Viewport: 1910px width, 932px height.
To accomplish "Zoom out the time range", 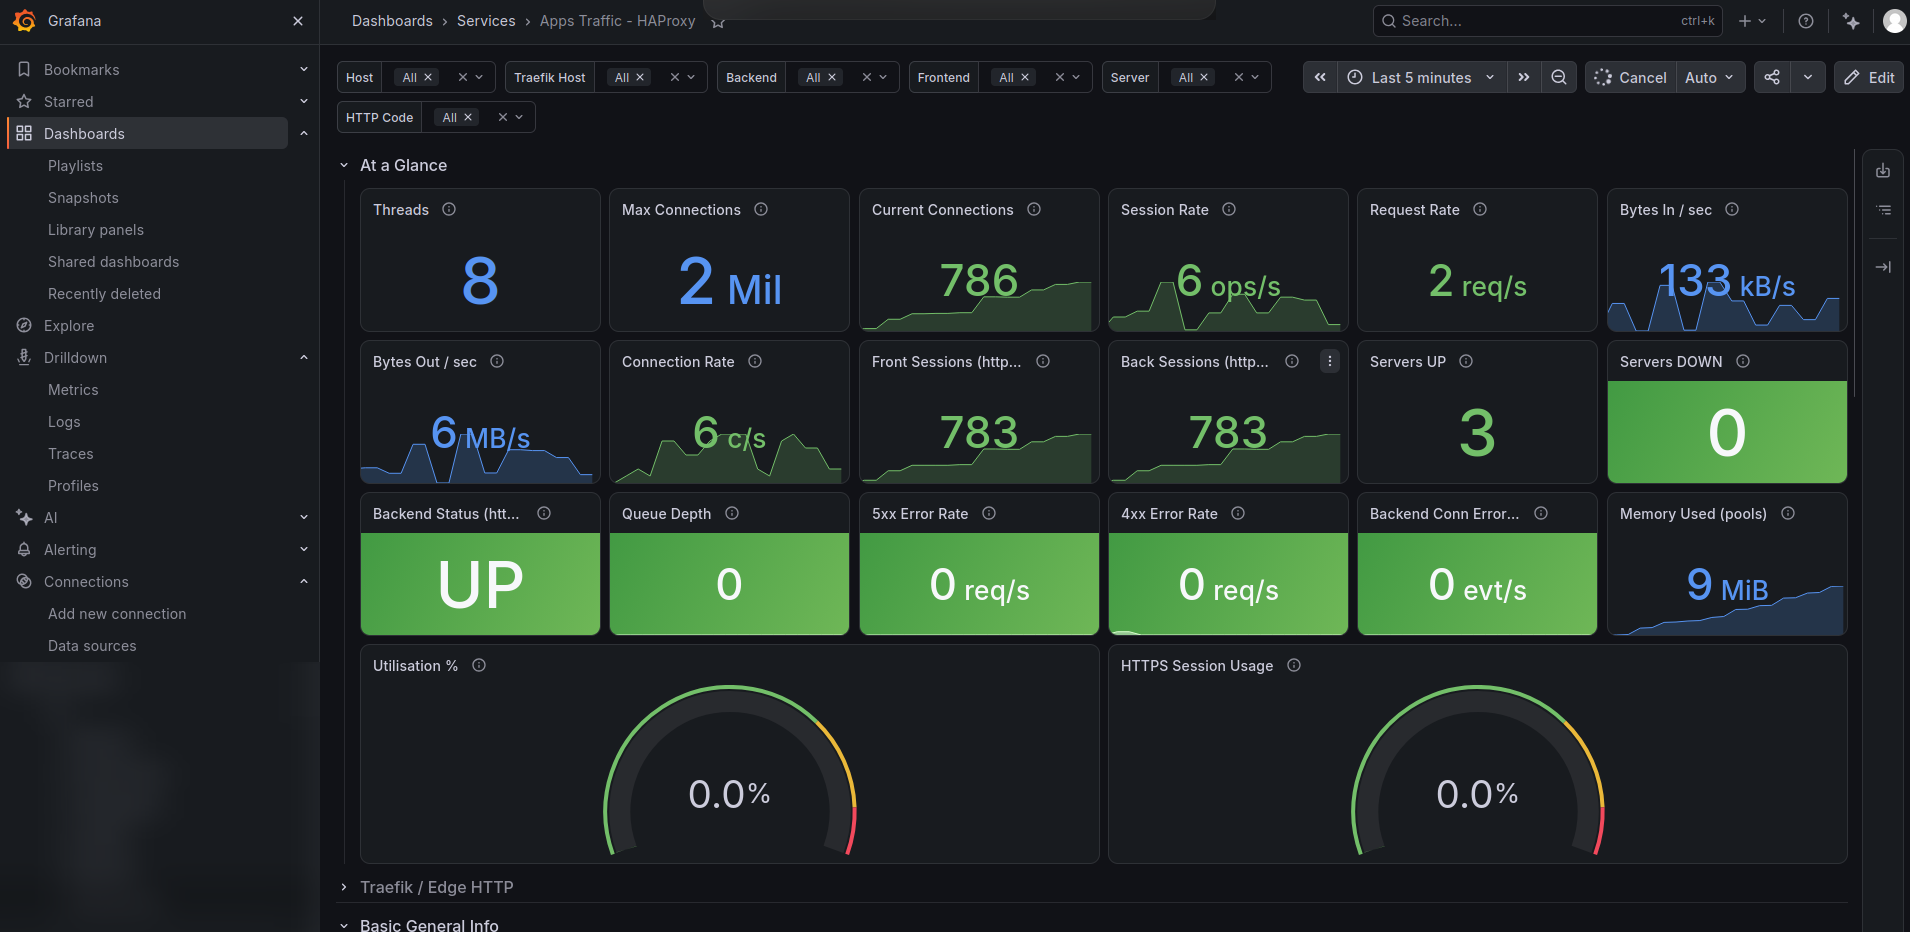I will coord(1559,77).
